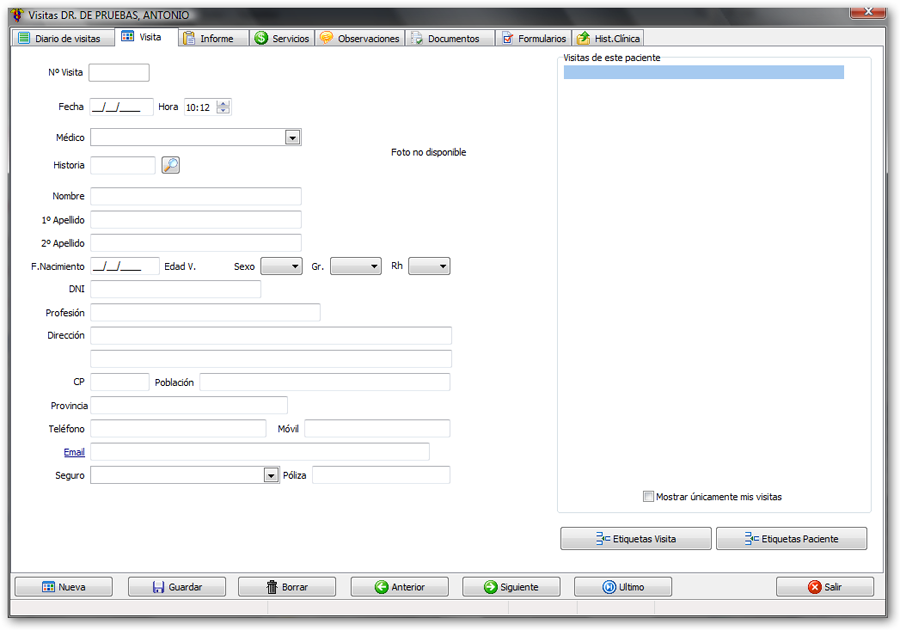
Task: Open the Seguro combo box
Action: tap(270, 476)
